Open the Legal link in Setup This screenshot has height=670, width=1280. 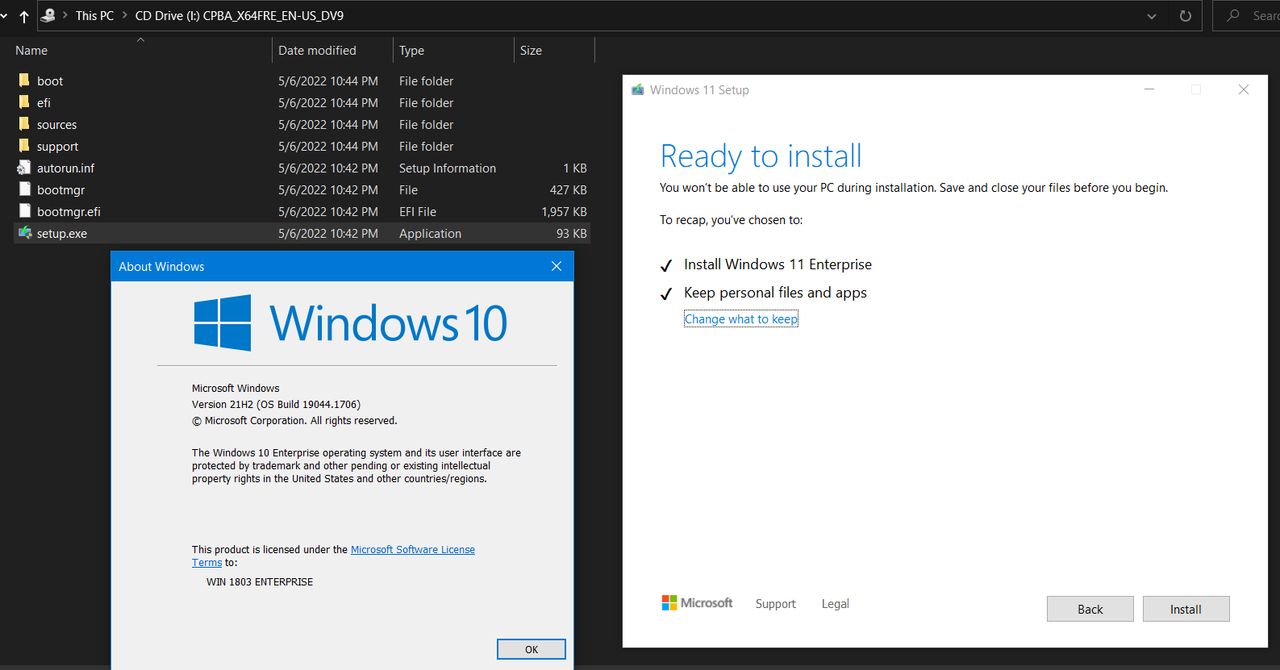835,604
